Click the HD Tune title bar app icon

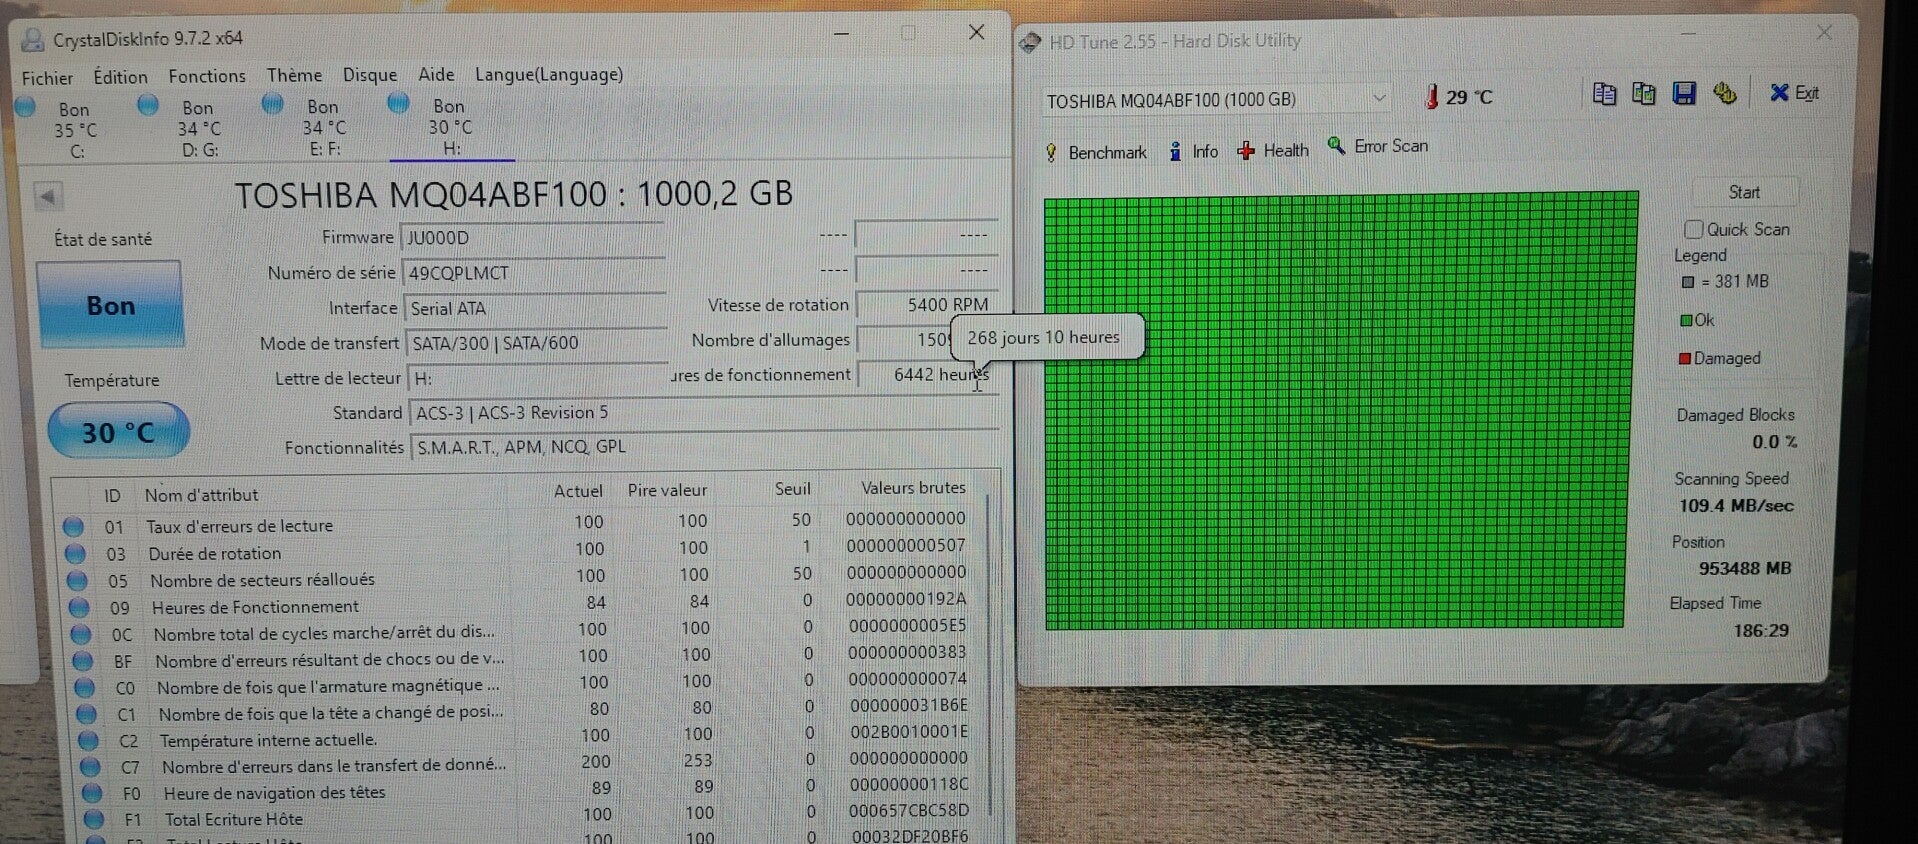point(1029,42)
